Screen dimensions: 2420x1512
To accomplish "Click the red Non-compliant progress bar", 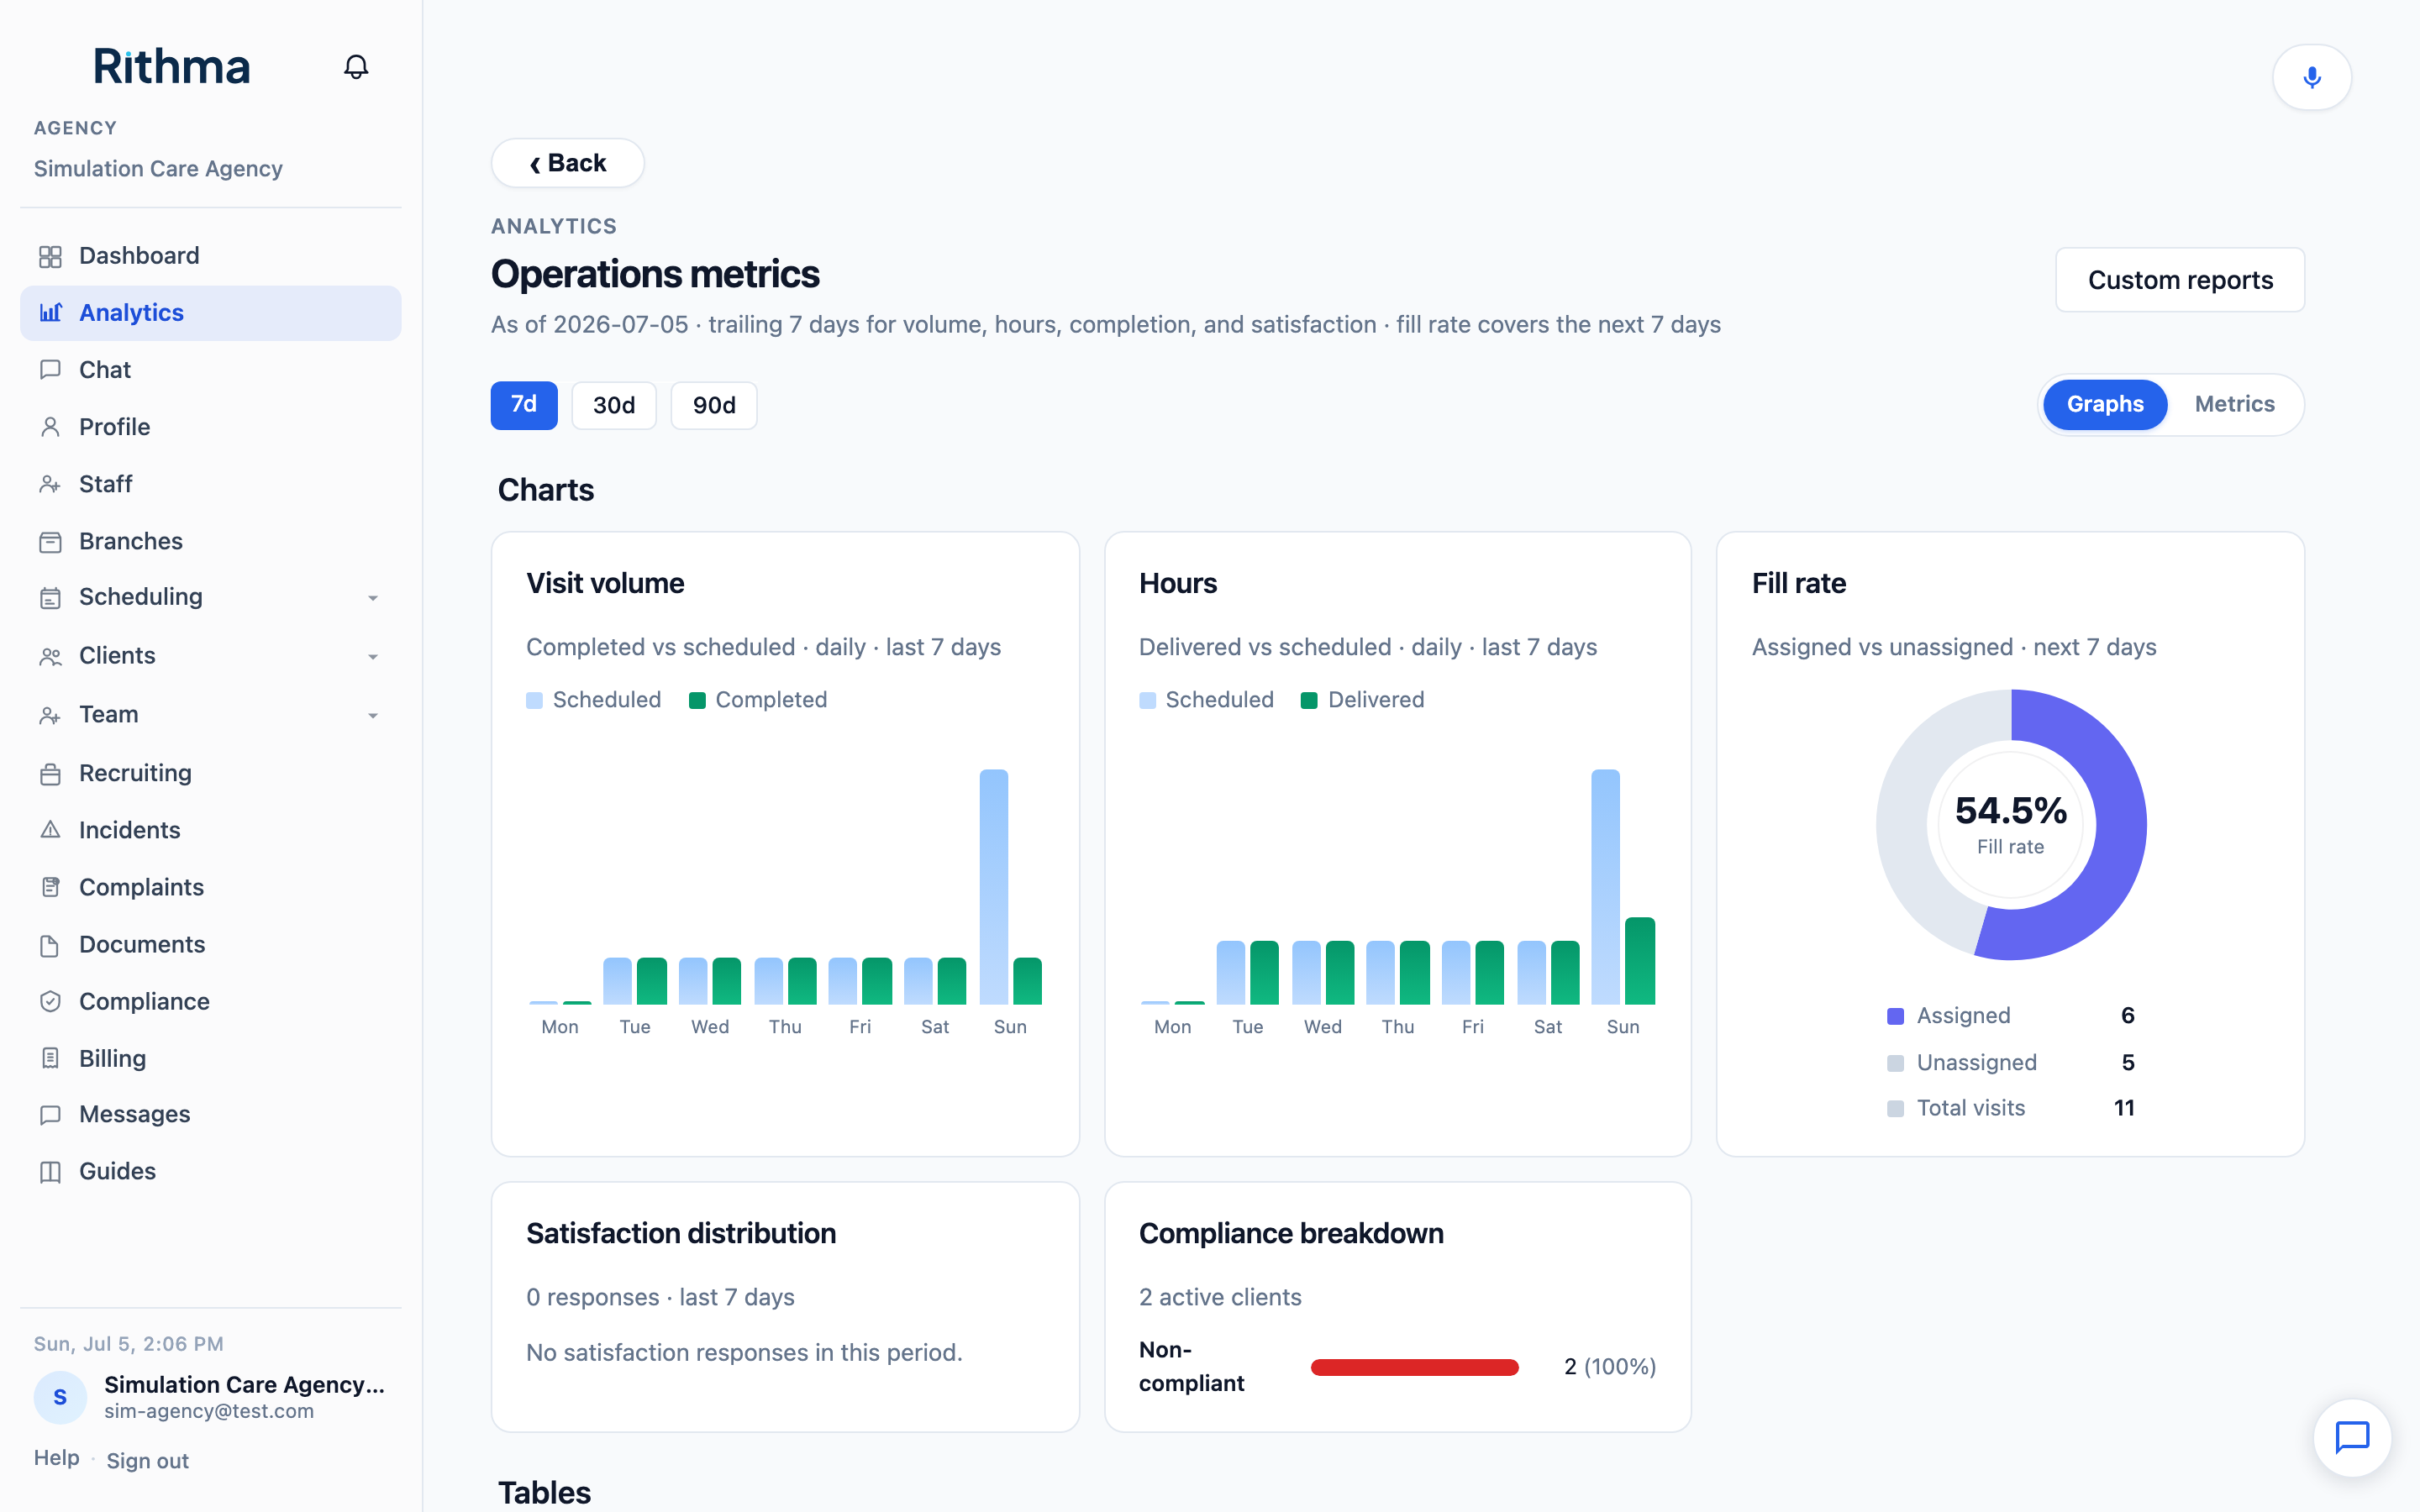I will [x=1414, y=1367].
